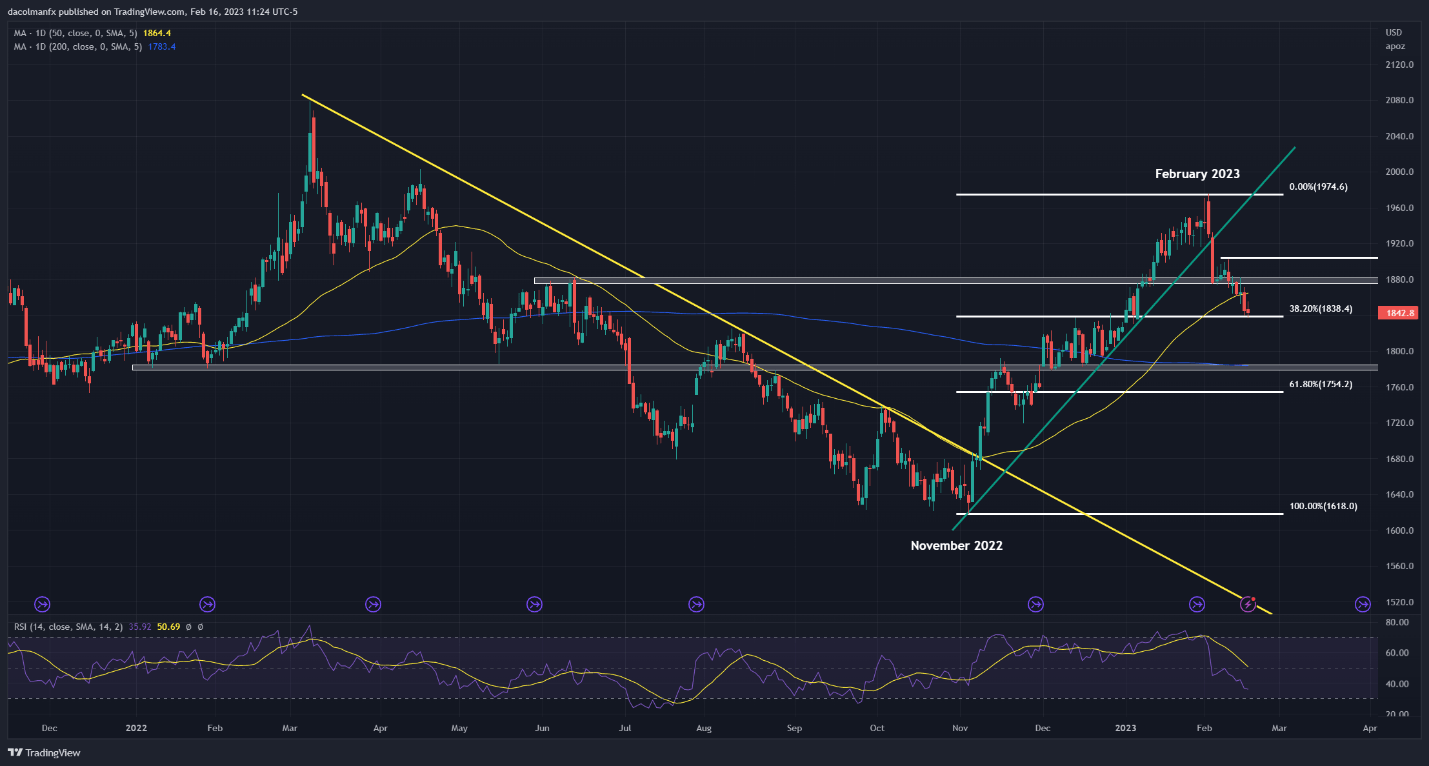Click the lightning-bolt event marker in mid-February 2023
This screenshot has height=766, width=1429.
click(x=1248, y=604)
